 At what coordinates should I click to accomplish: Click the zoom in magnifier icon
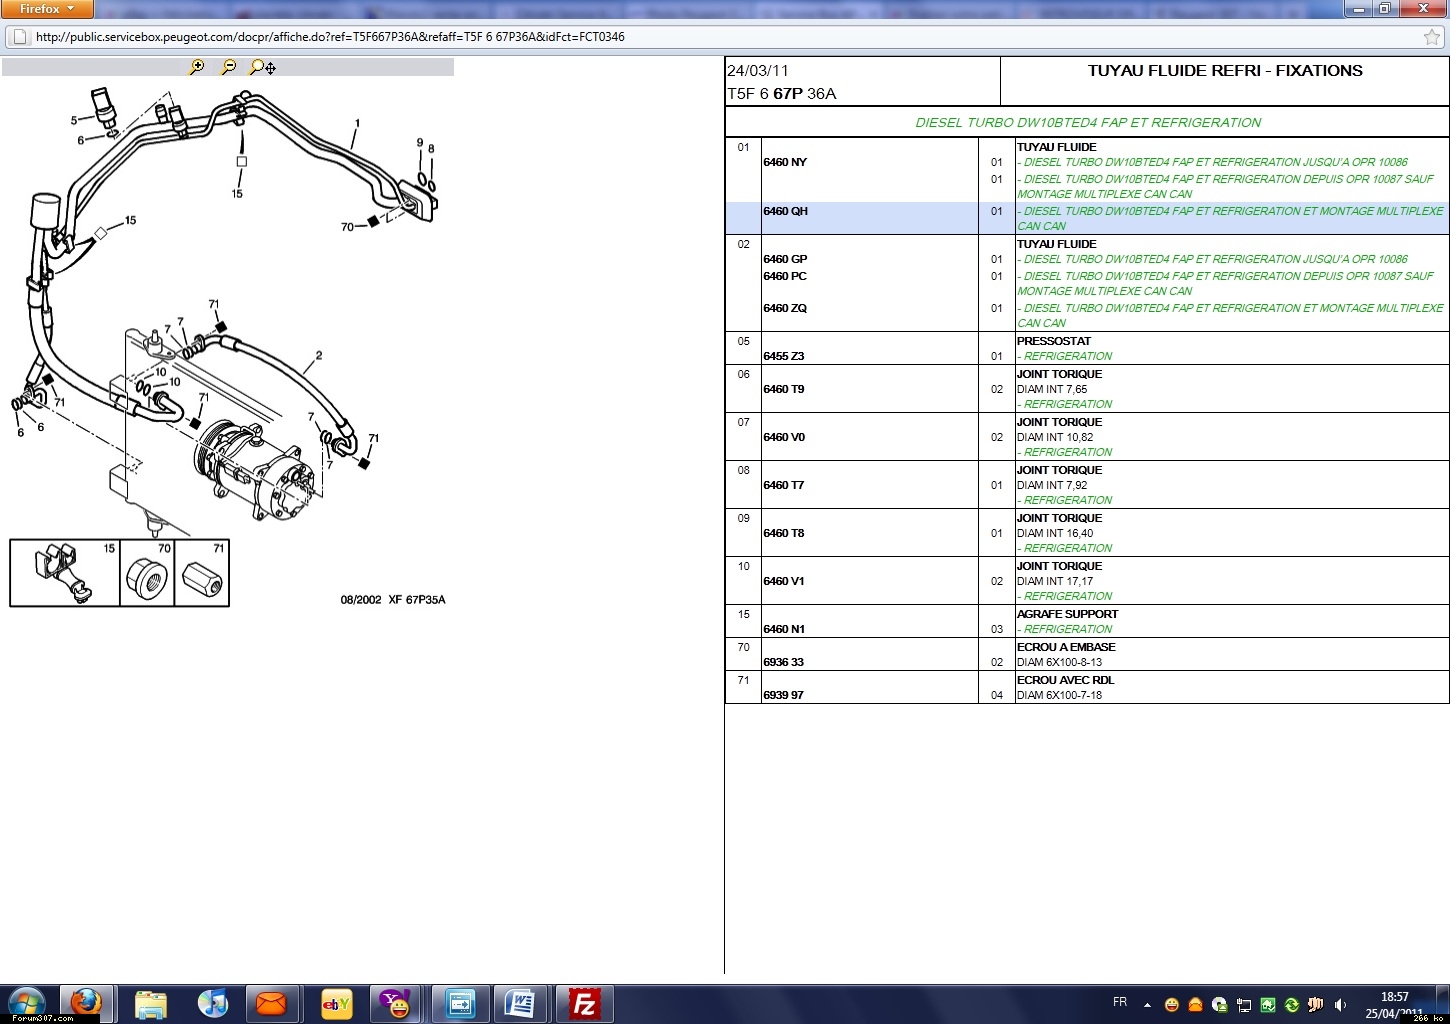coord(197,67)
